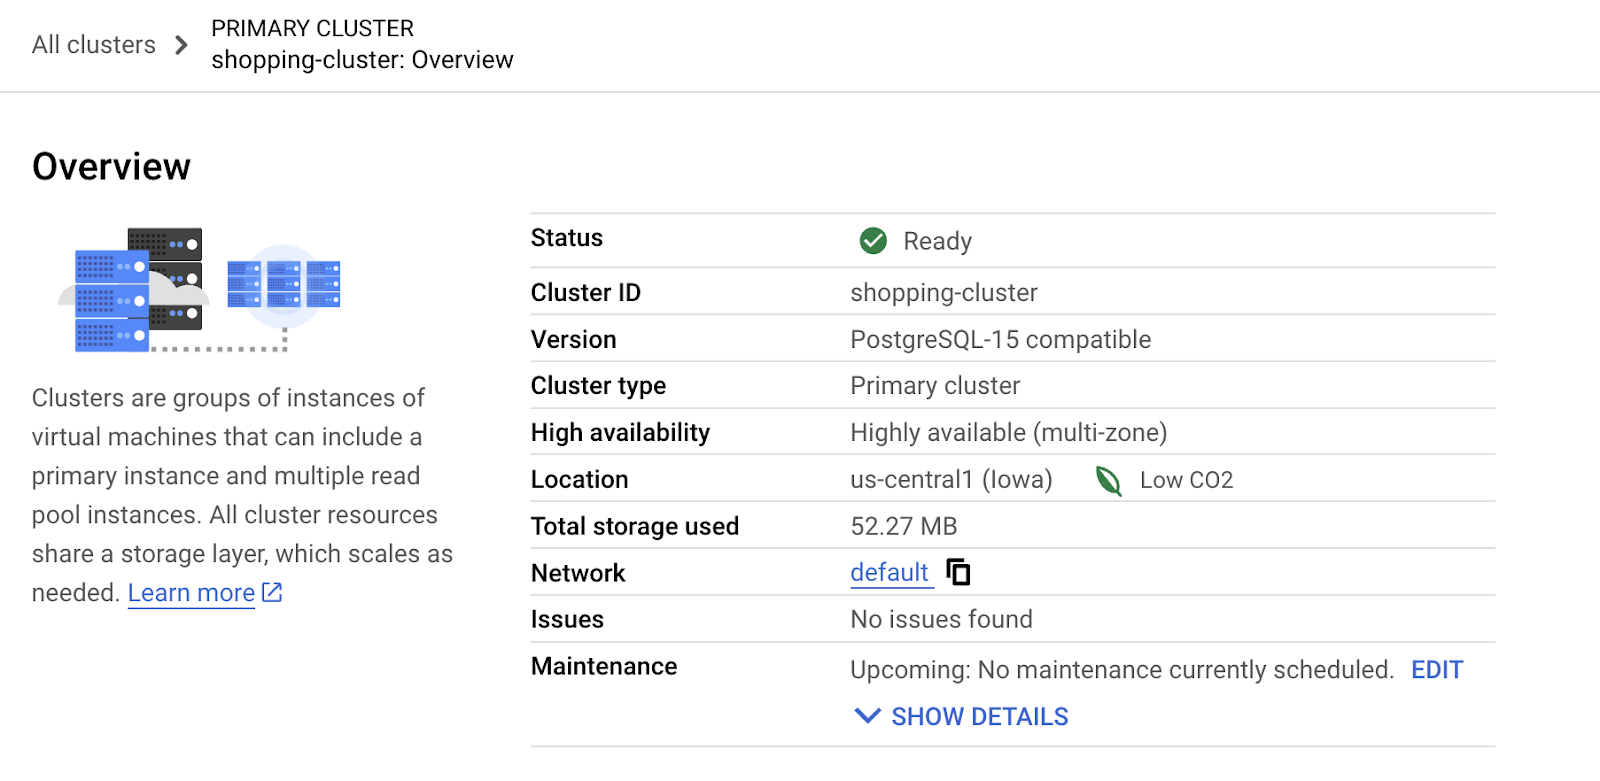1600x781 pixels.
Task: Expand the SHOW DETAILS maintenance section
Action: coord(978,716)
